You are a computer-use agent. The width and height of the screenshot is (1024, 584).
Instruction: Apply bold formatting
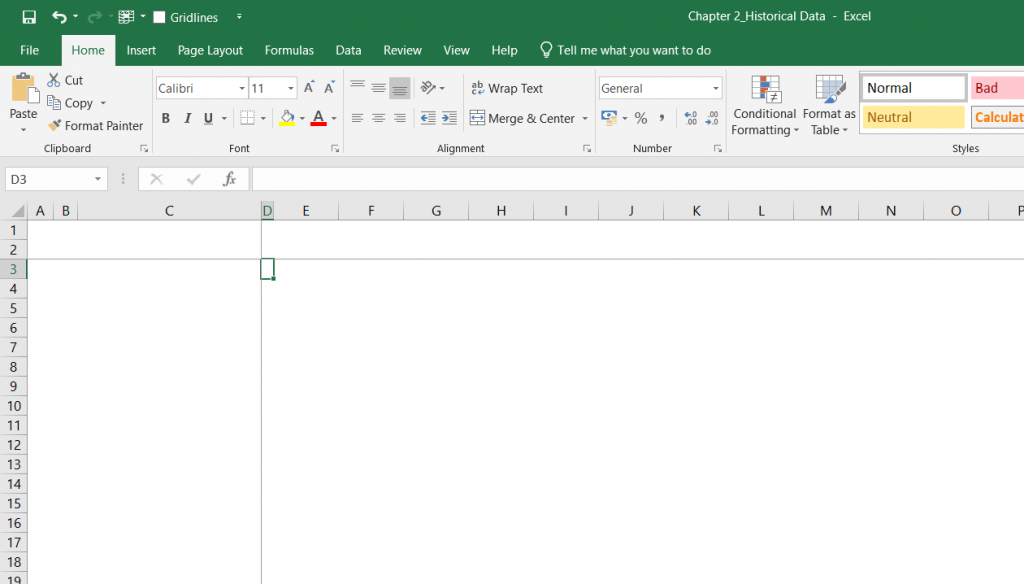[165, 118]
